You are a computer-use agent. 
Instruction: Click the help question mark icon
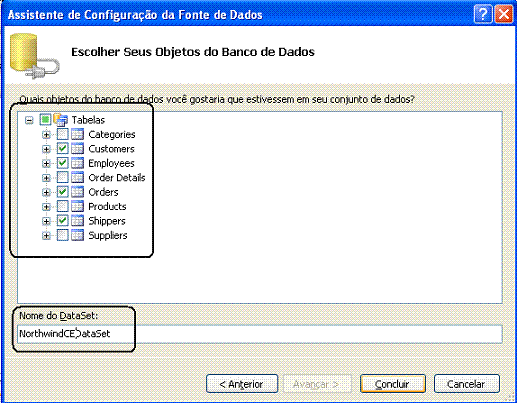click(x=483, y=15)
